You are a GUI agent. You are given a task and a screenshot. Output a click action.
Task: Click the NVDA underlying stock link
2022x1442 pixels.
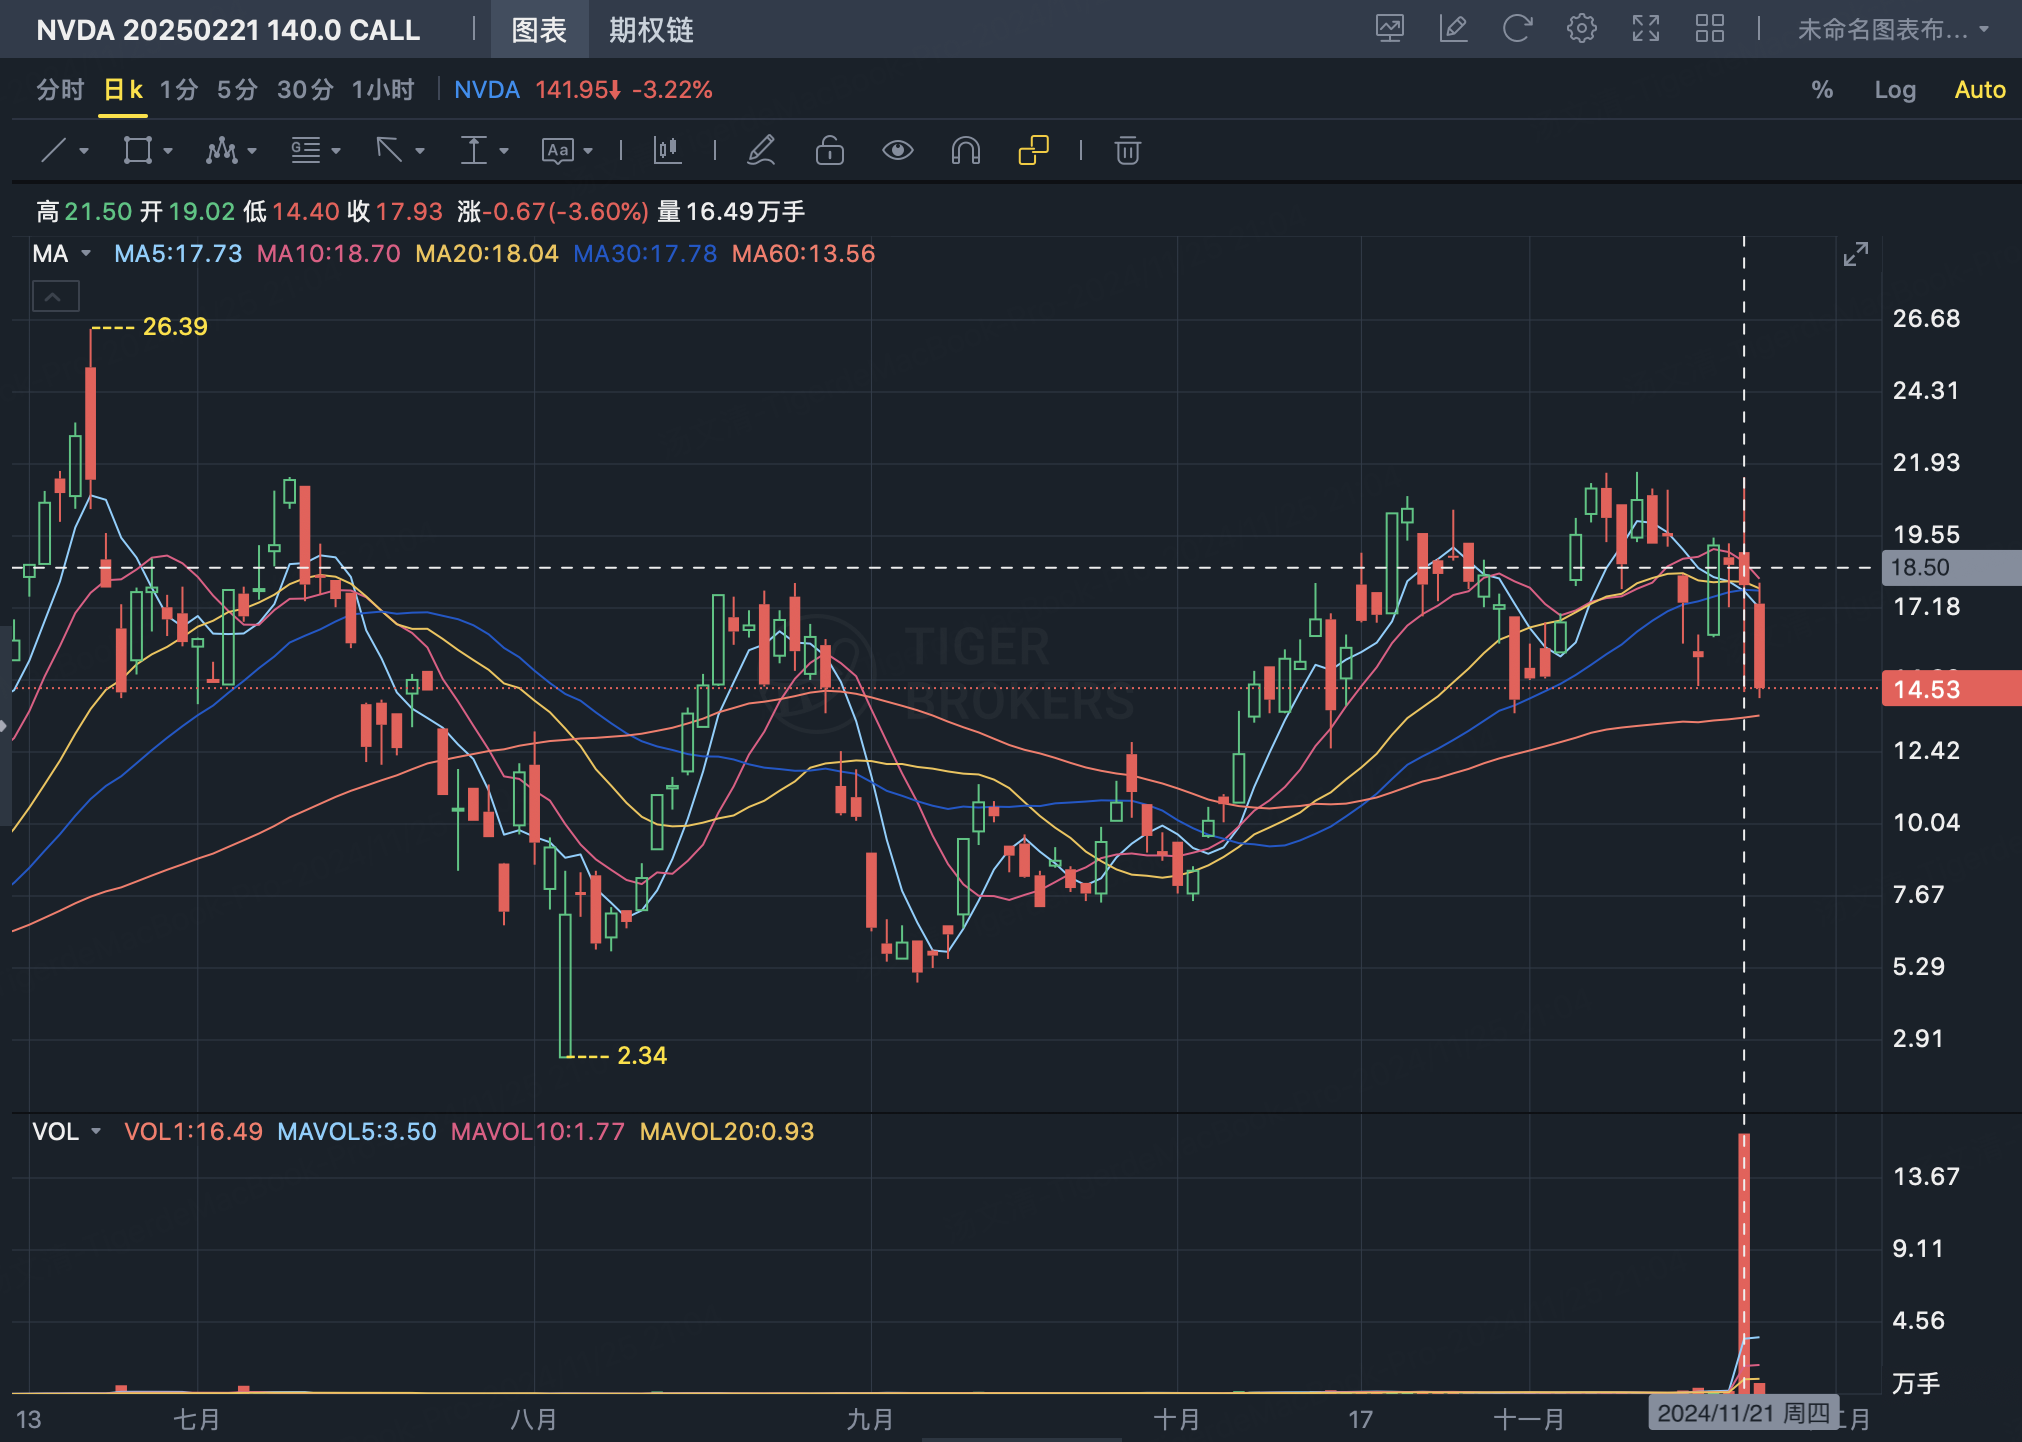486,90
